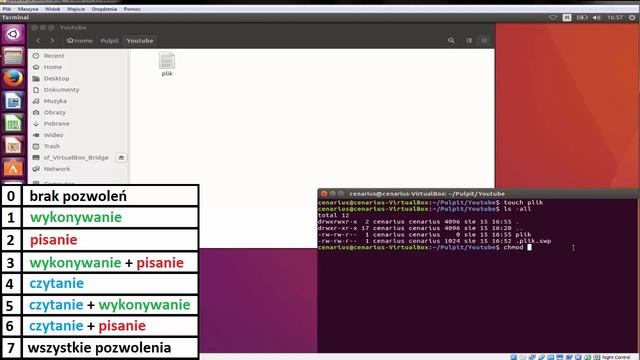
Task: Open the network indicator in top panel
Action: click(x=553, y=18)
